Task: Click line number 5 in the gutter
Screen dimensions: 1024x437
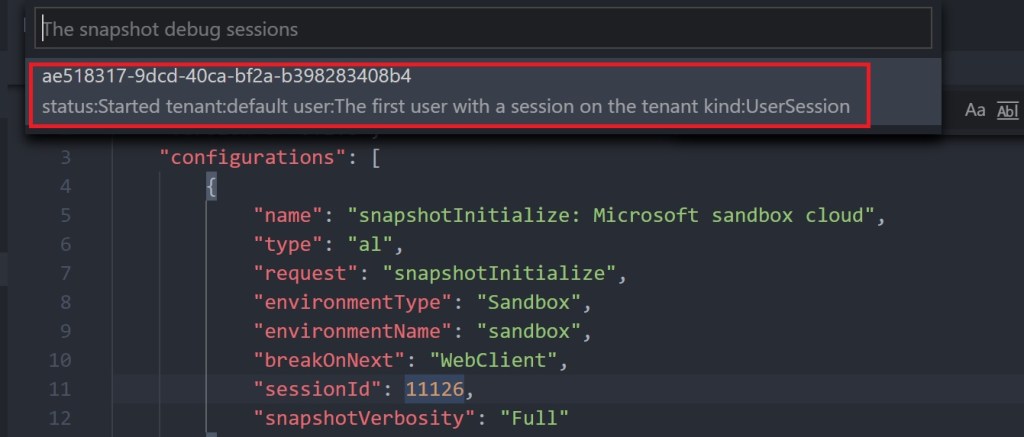Action: point(65,215)
